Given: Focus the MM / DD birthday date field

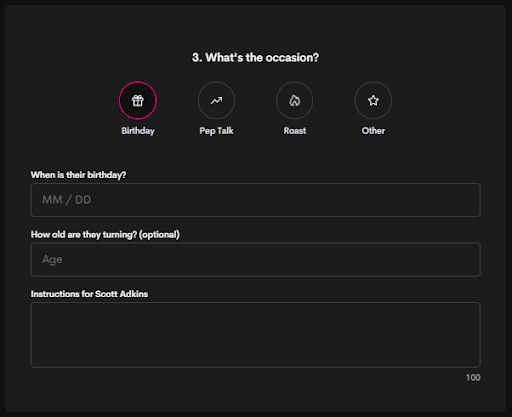Looking at the screenshot, I should point(255,200).
